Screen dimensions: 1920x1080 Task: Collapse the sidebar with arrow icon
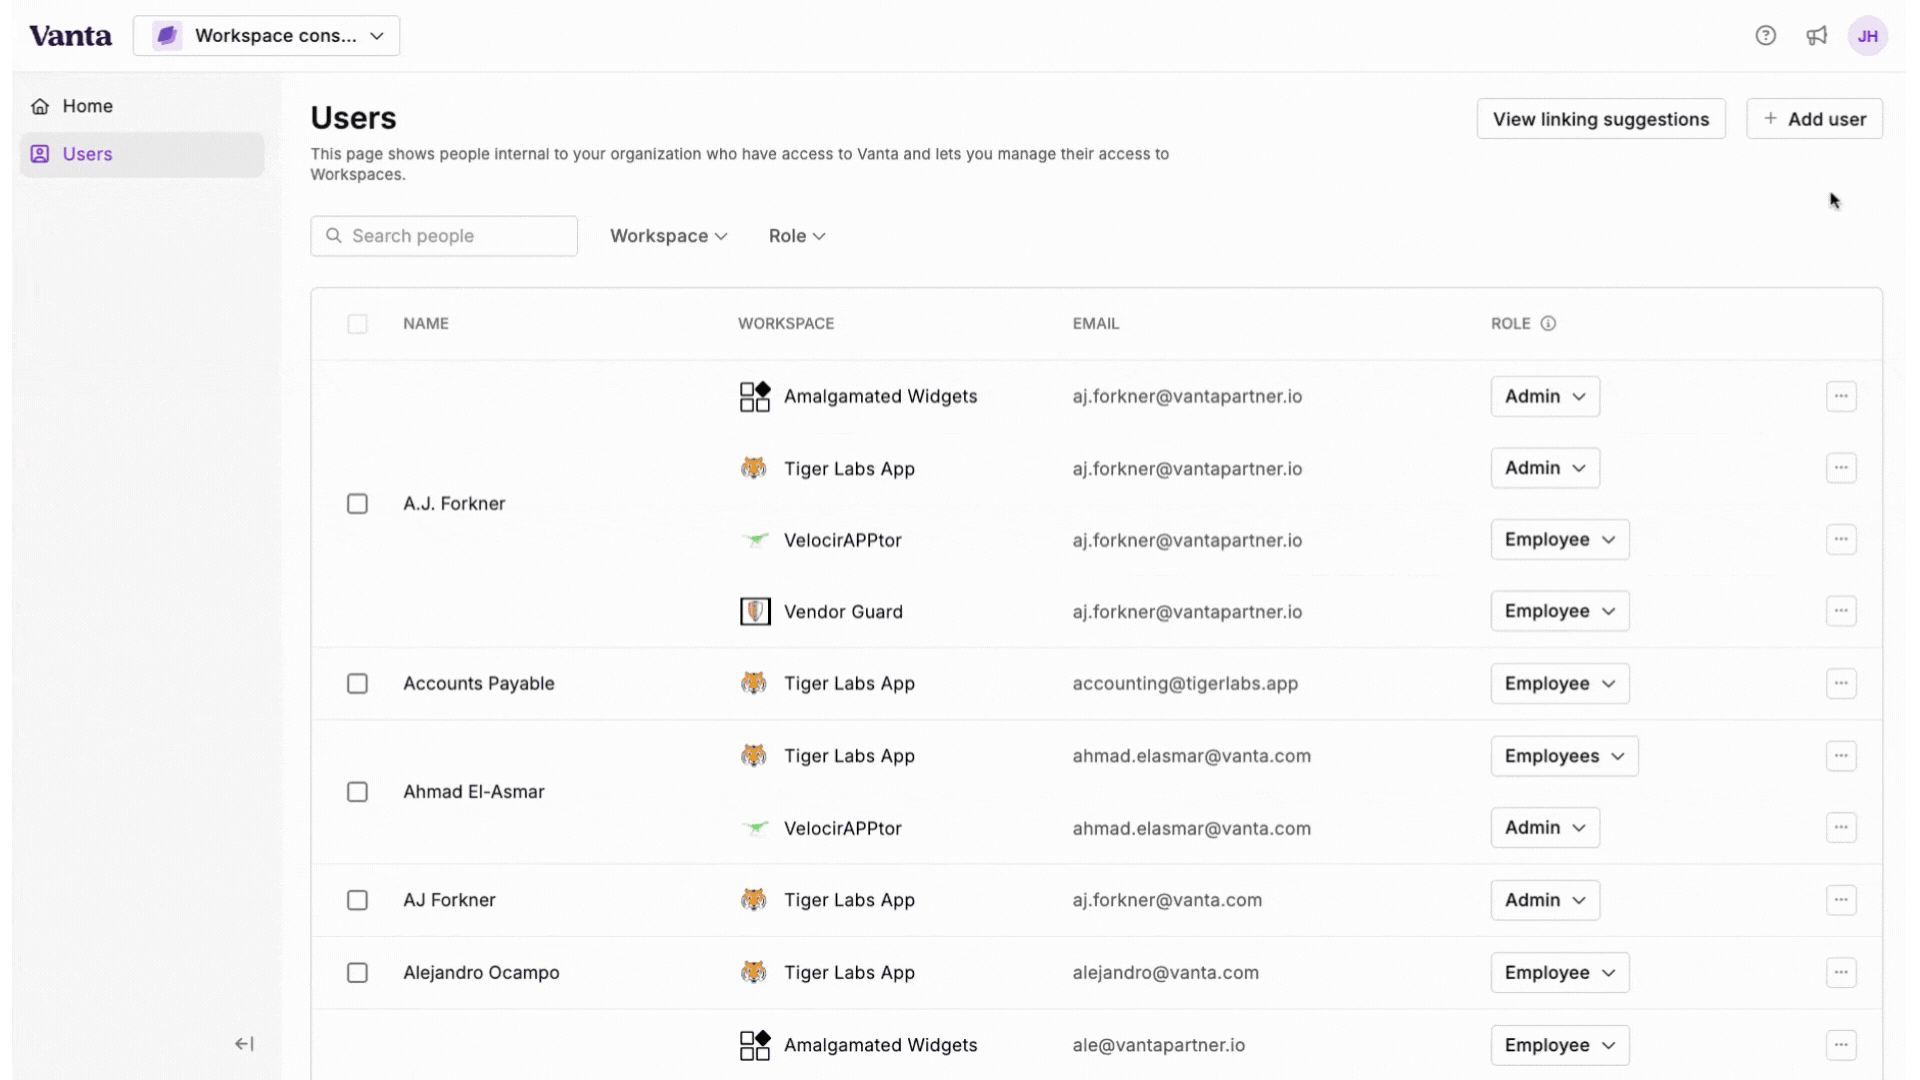click(x=244, y=1044)
